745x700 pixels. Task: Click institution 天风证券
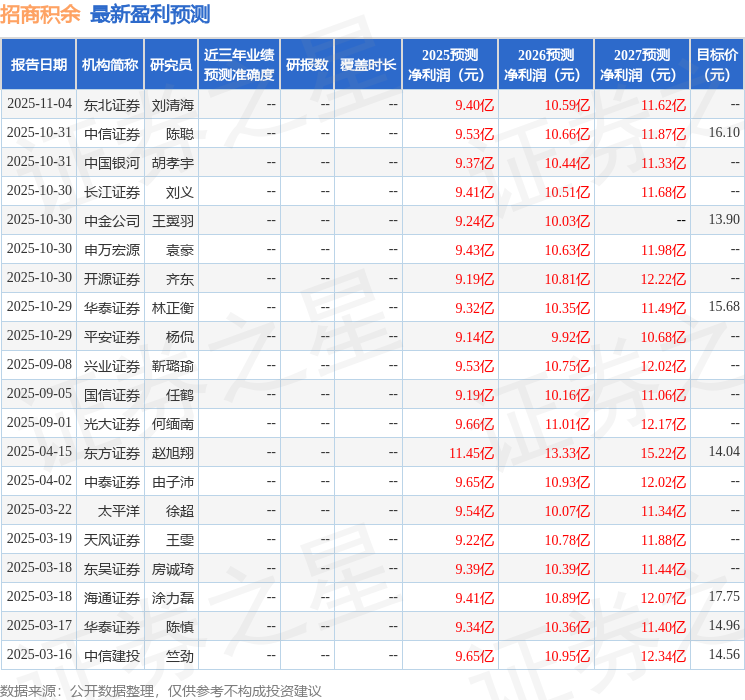[x=112, y=540]
